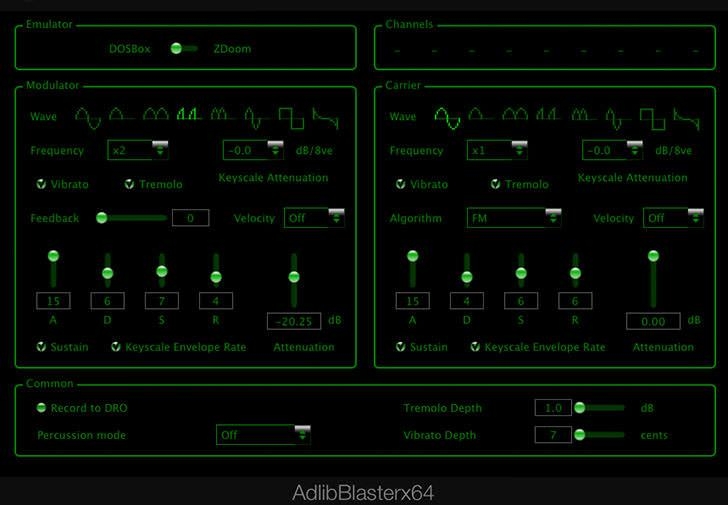Pick the Modulator absolute-sine waveform
The height and width of the screenshot is (505, 728).
point(156,116)
